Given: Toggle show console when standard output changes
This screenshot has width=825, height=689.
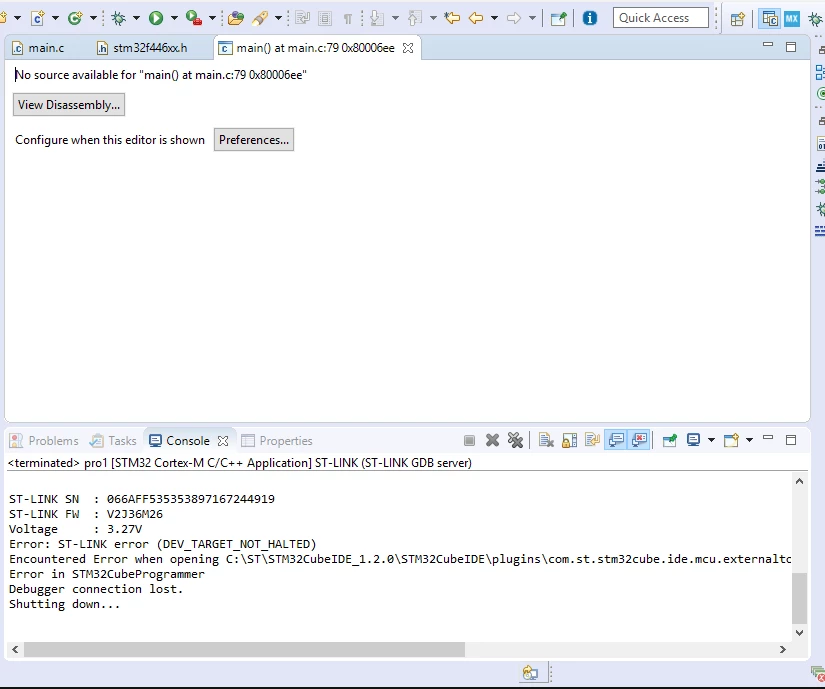Looking at the screenshot, I should tap(616, 440).
